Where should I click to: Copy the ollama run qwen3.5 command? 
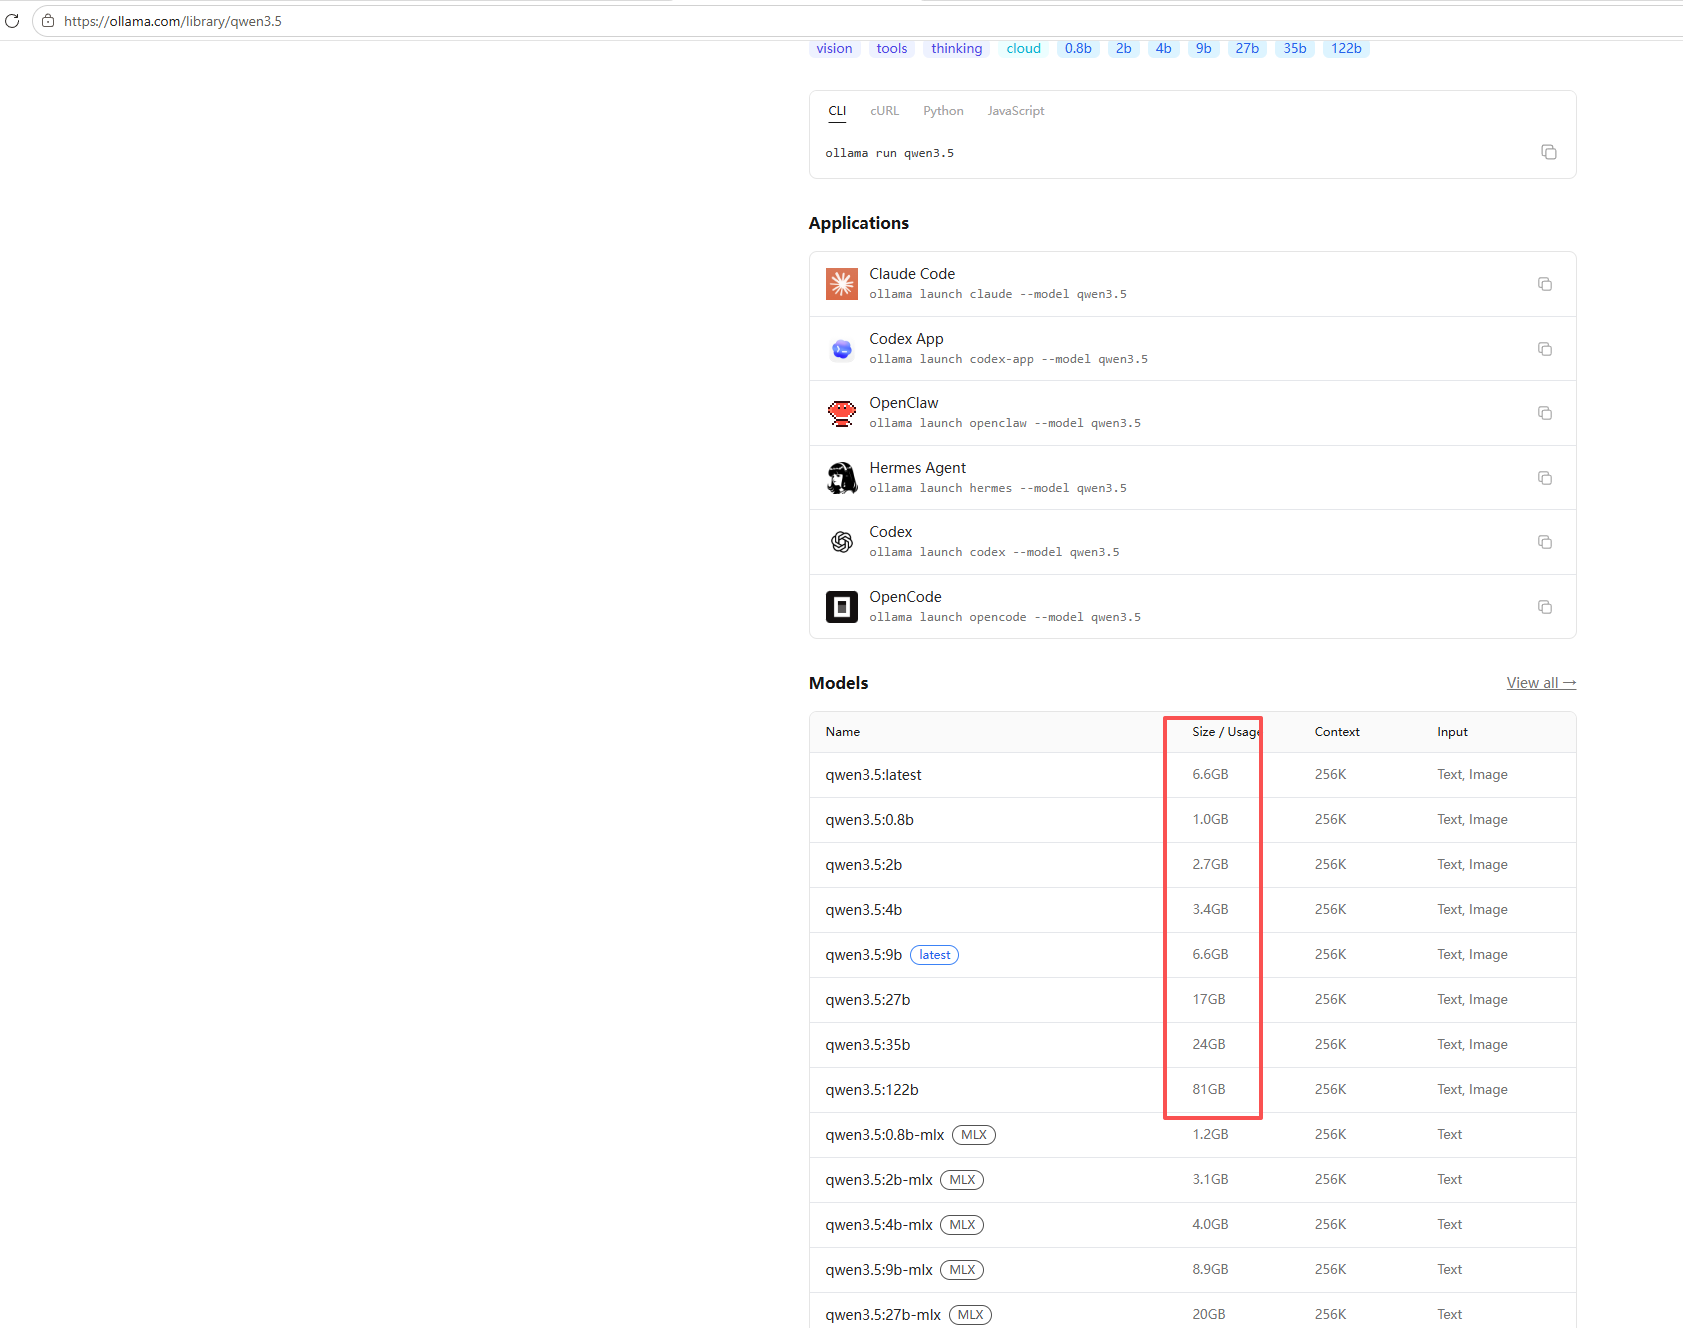1548,152
